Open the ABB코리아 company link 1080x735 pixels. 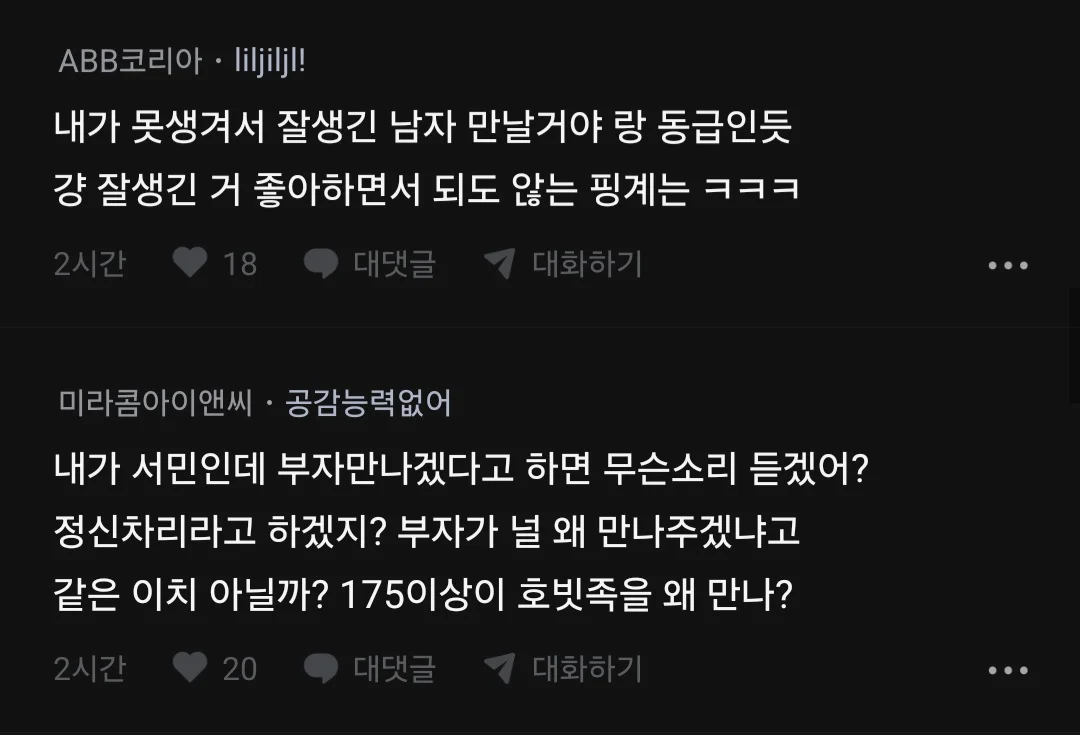130,61
